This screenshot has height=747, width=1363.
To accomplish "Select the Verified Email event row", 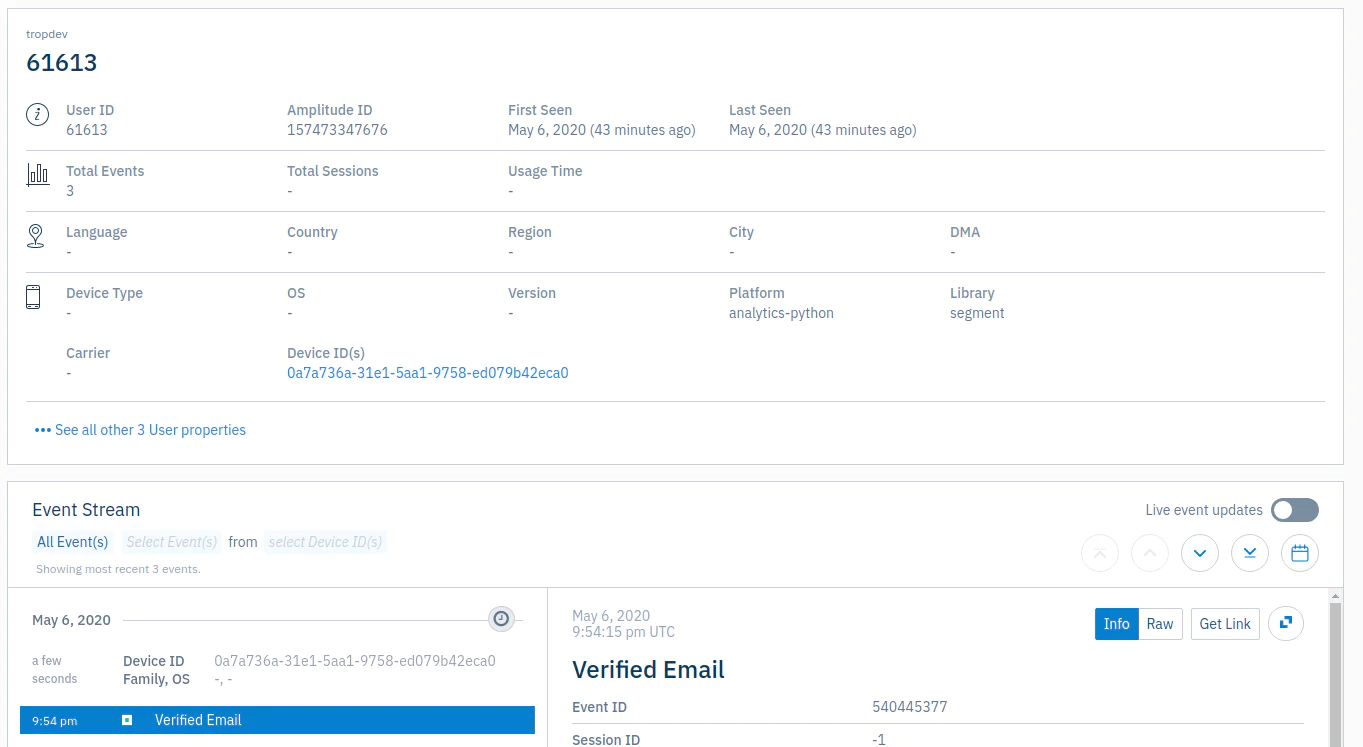I will [x=277, y=720].
